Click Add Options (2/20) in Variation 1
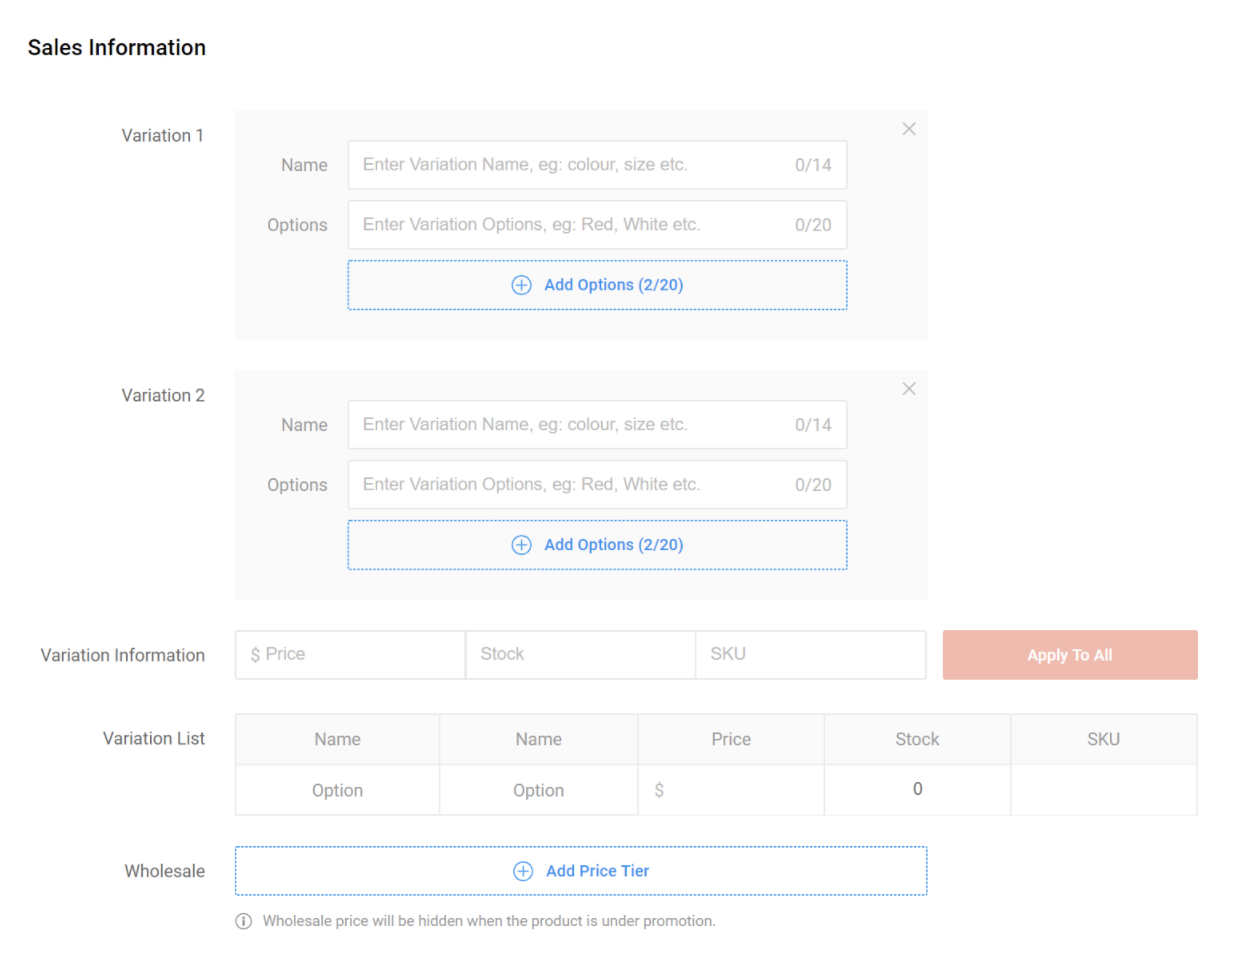 (x=597, y=285)
